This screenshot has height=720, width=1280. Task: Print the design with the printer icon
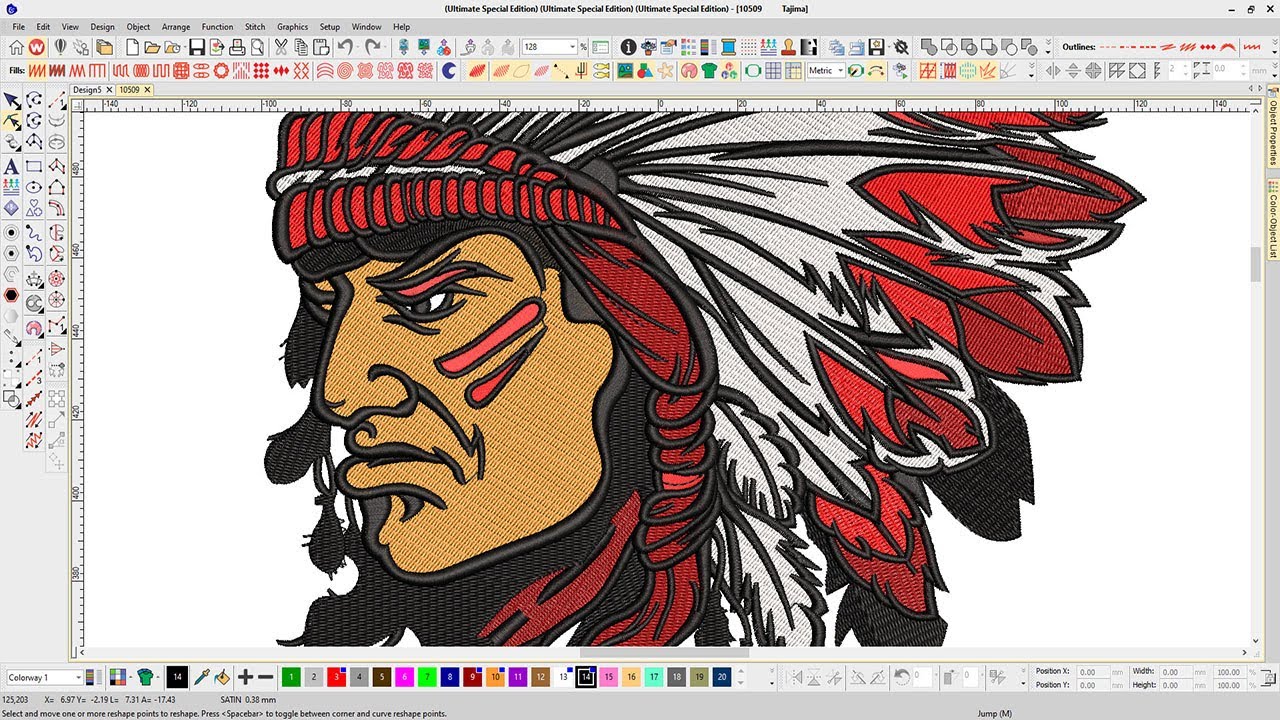(237, 47)
